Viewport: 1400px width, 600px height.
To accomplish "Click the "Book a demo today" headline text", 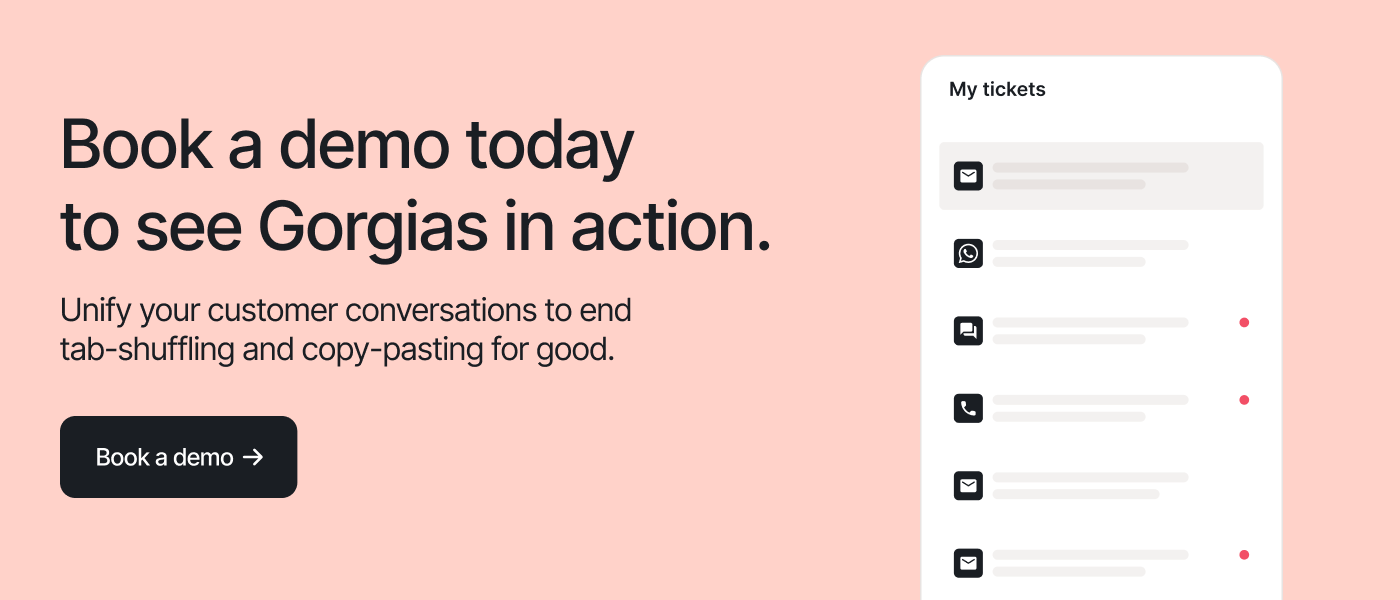I will pos(347,146).
